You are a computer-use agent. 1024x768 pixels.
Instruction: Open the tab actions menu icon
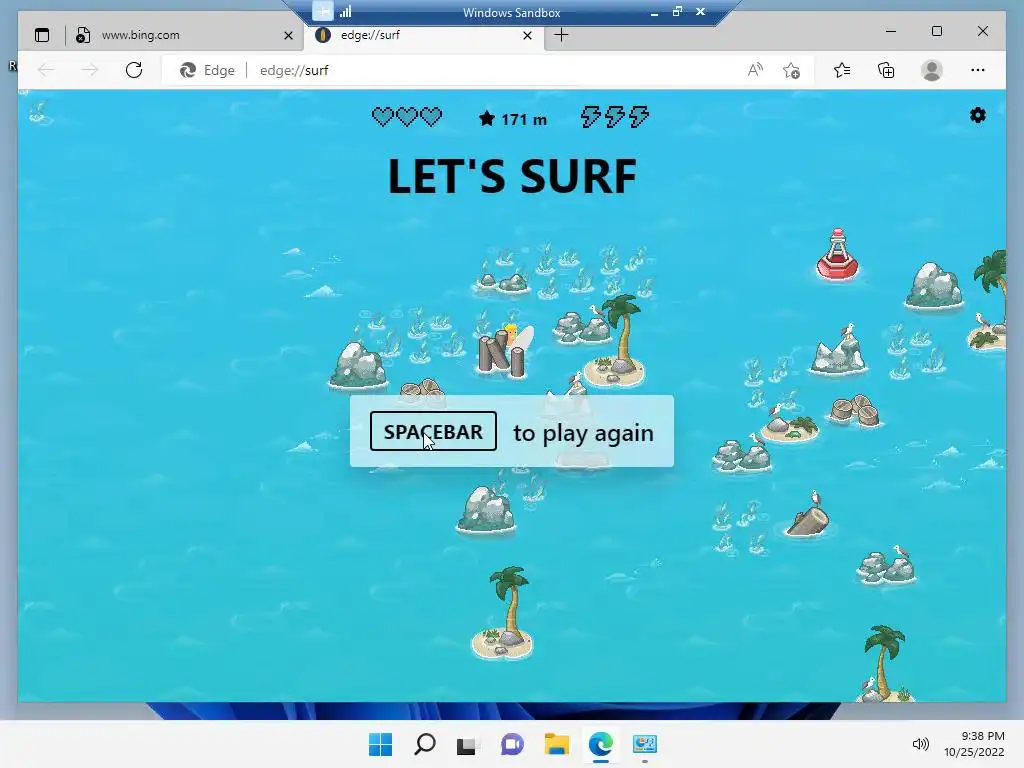coord(42,35)
